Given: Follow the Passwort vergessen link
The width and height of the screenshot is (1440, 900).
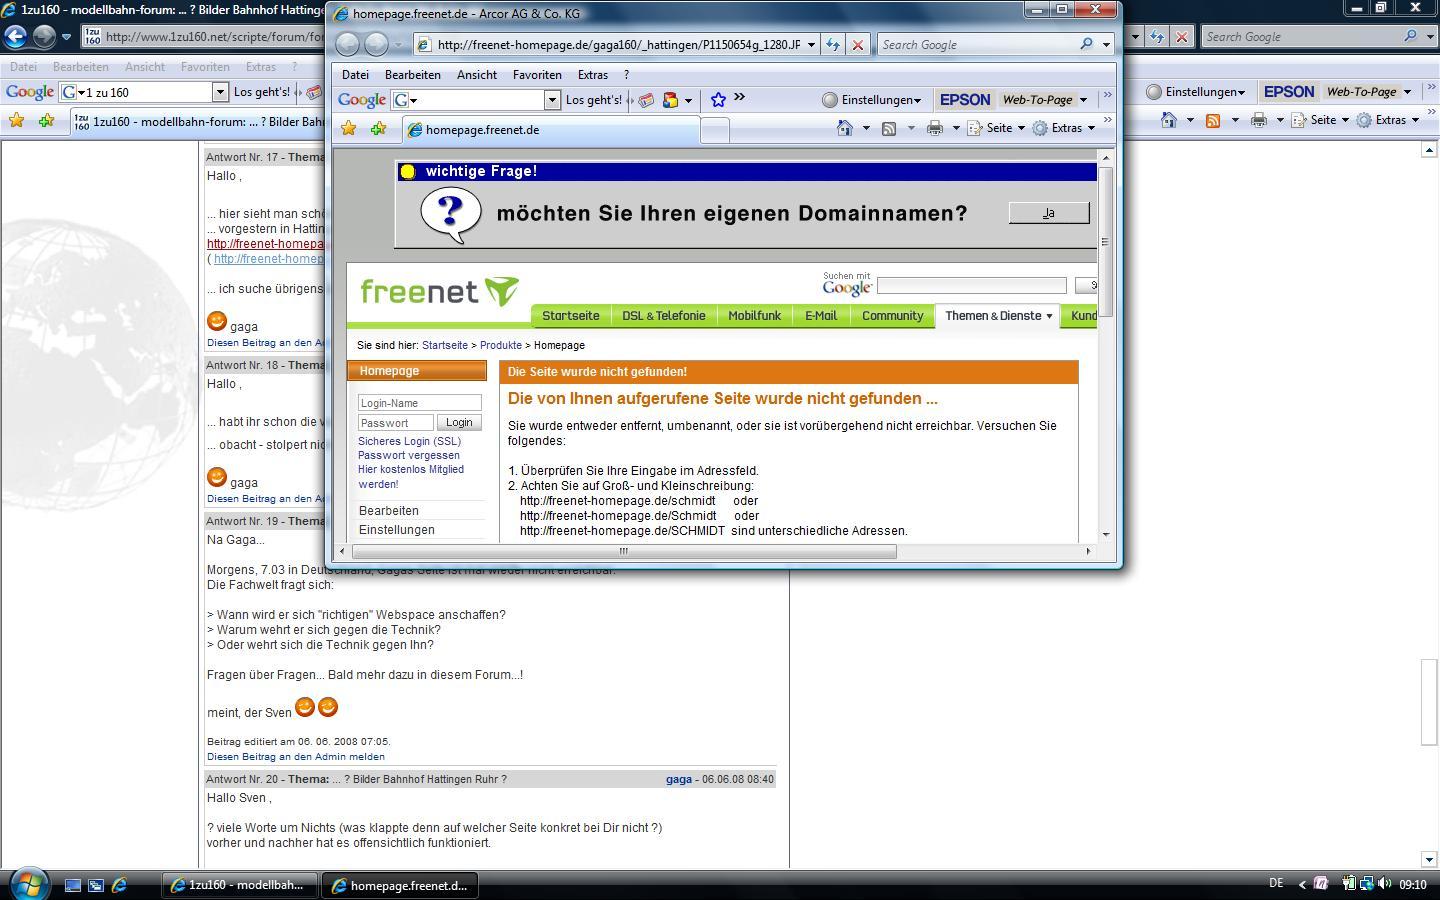Looking at the screenshot, I should (408, 455).
